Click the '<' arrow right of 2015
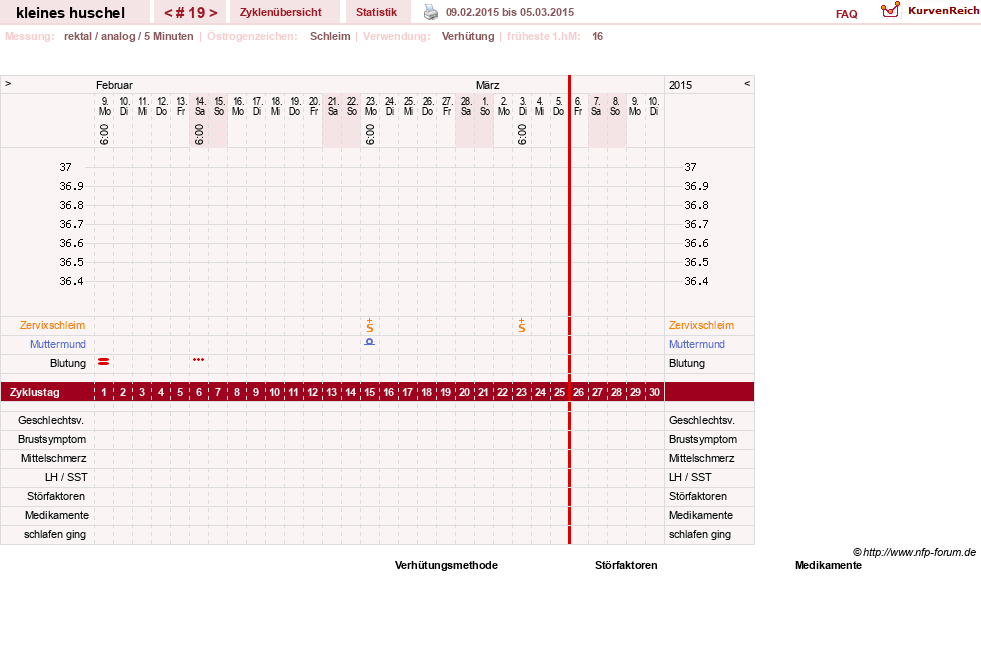 [746, 83]
